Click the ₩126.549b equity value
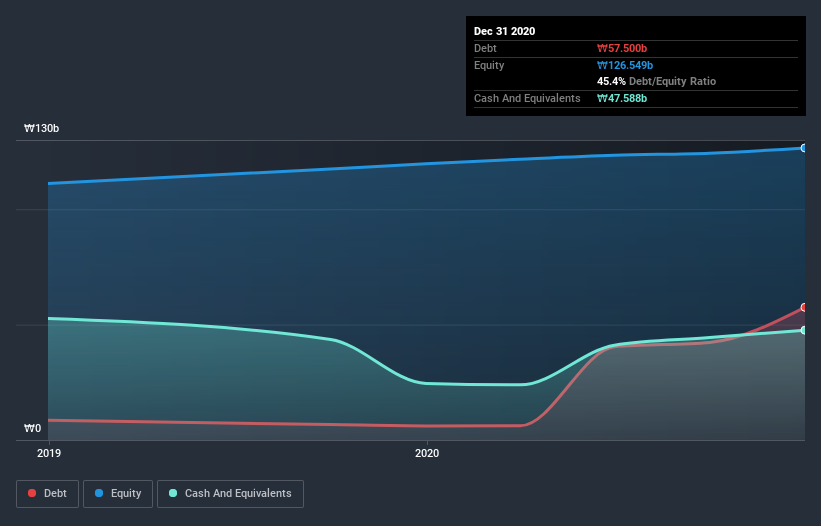821x526 pixels. pyautogui.click(x=625, y=65)
